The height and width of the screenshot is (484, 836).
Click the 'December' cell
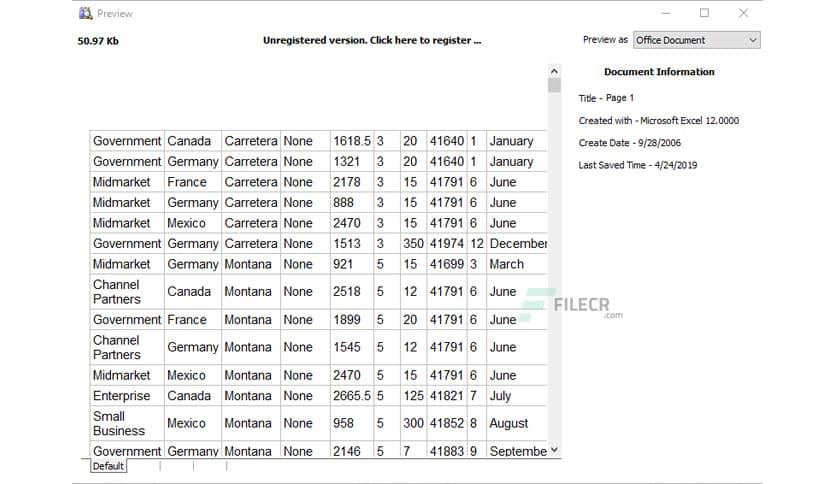point(517,244)
